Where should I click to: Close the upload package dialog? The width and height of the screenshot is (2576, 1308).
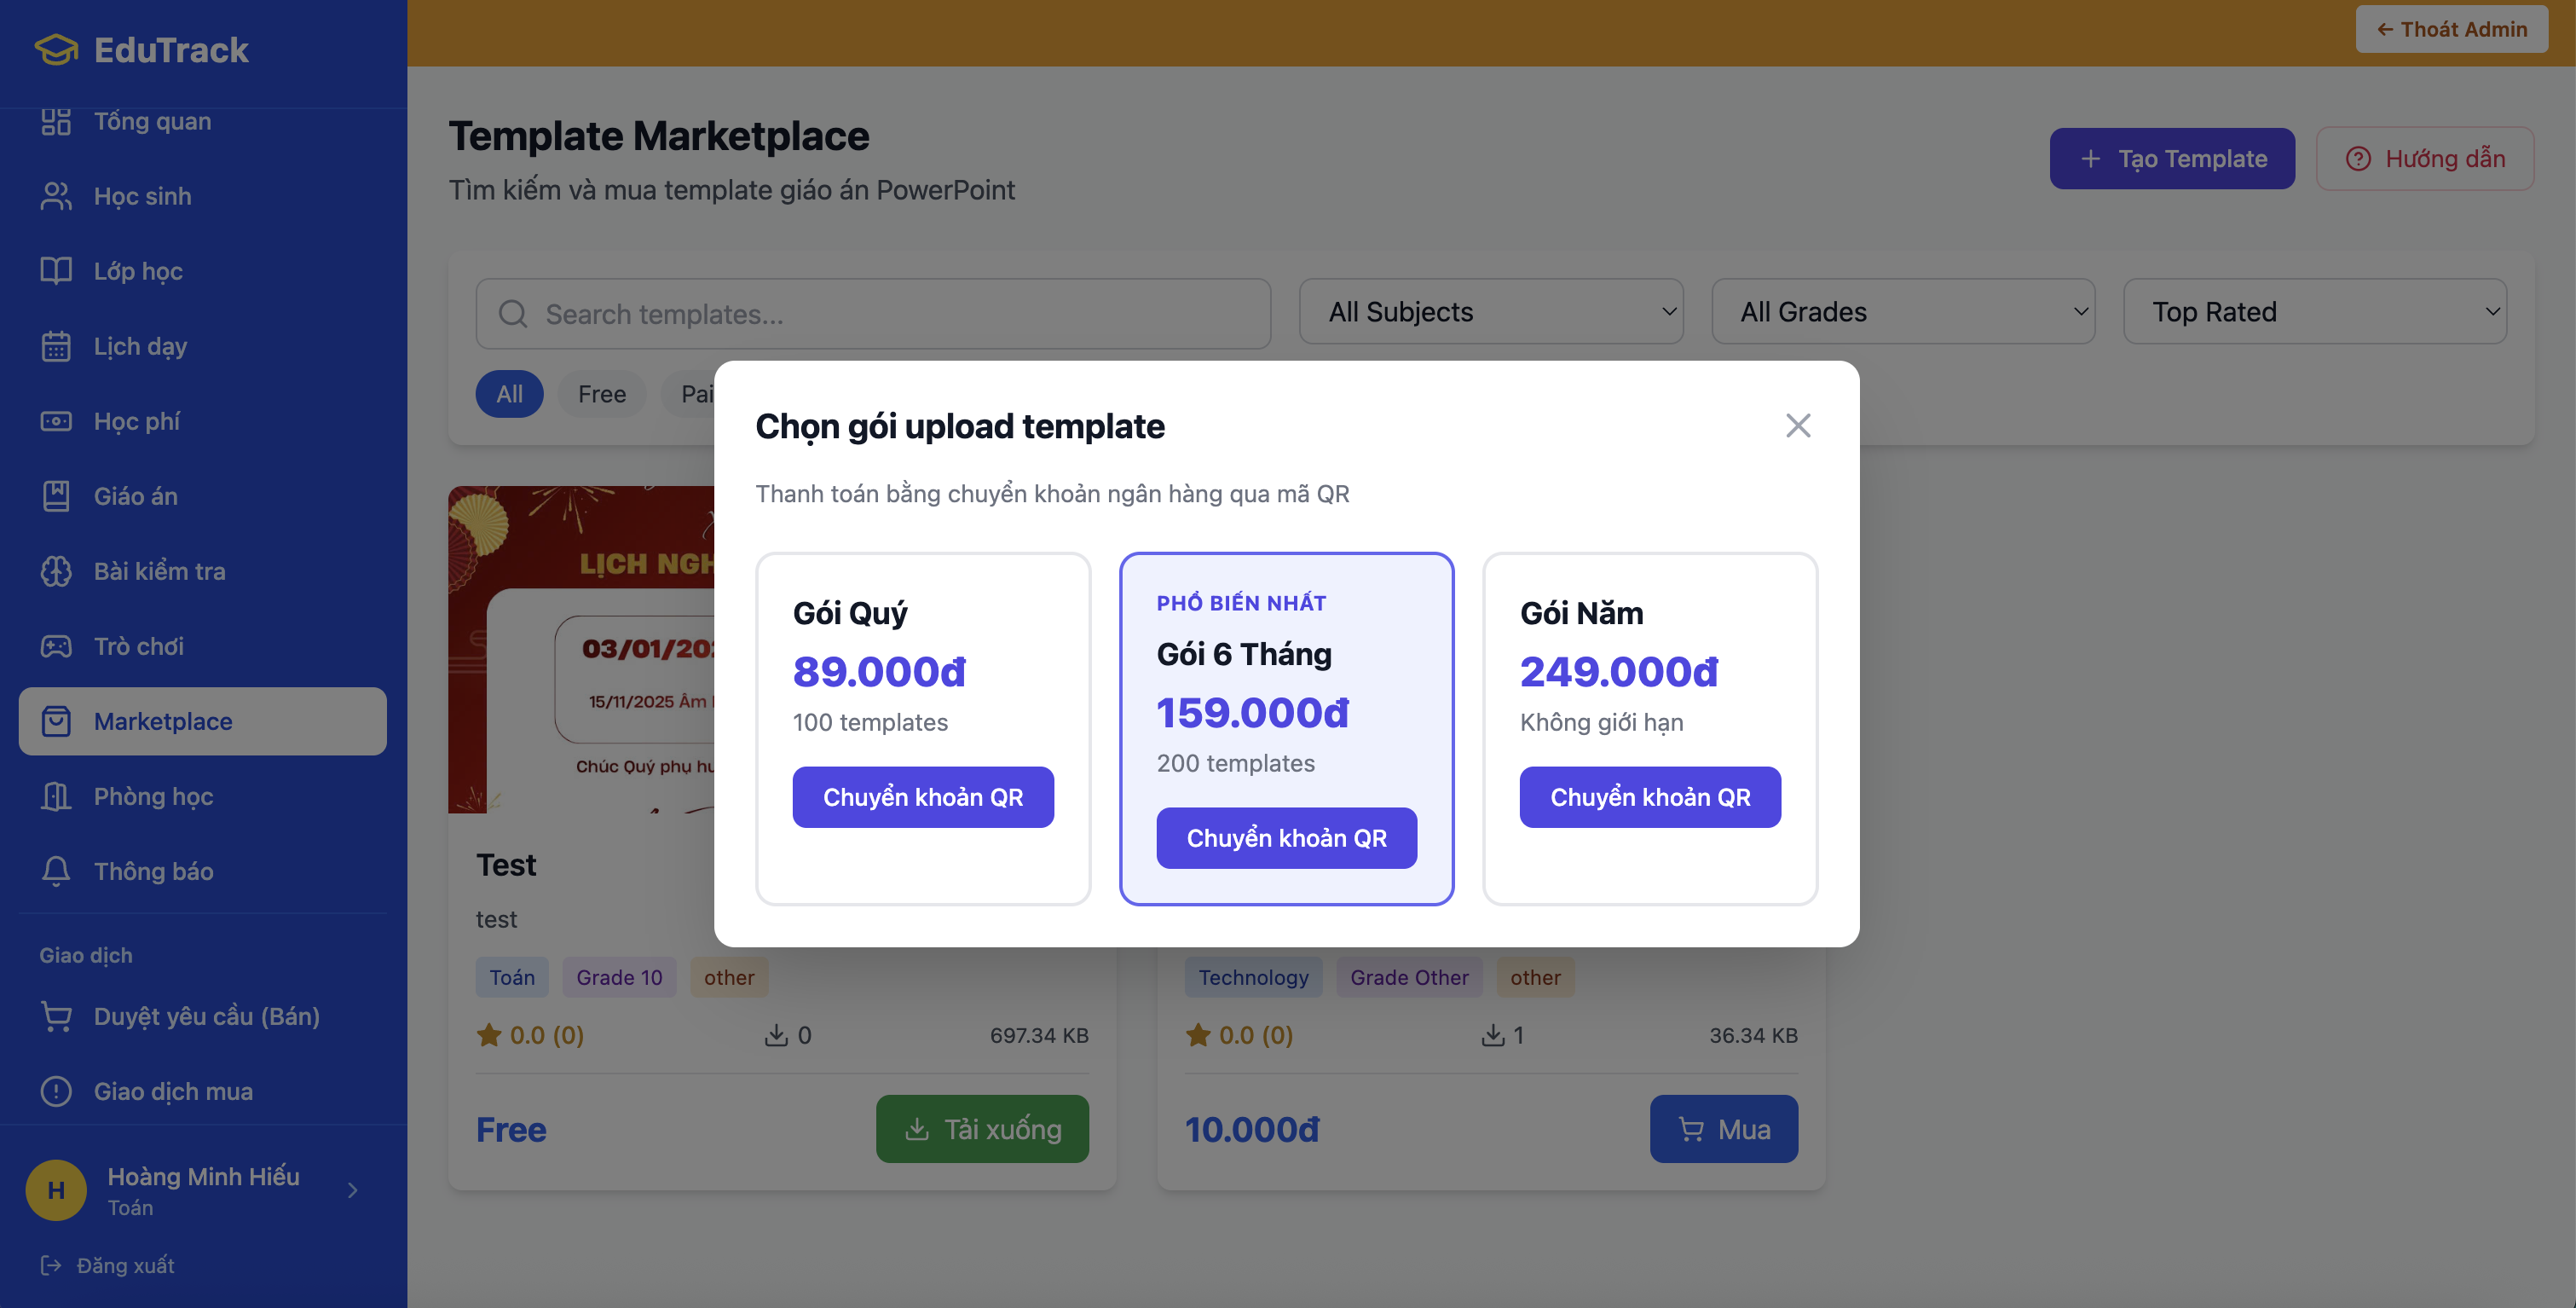(x=1797, y=426)
